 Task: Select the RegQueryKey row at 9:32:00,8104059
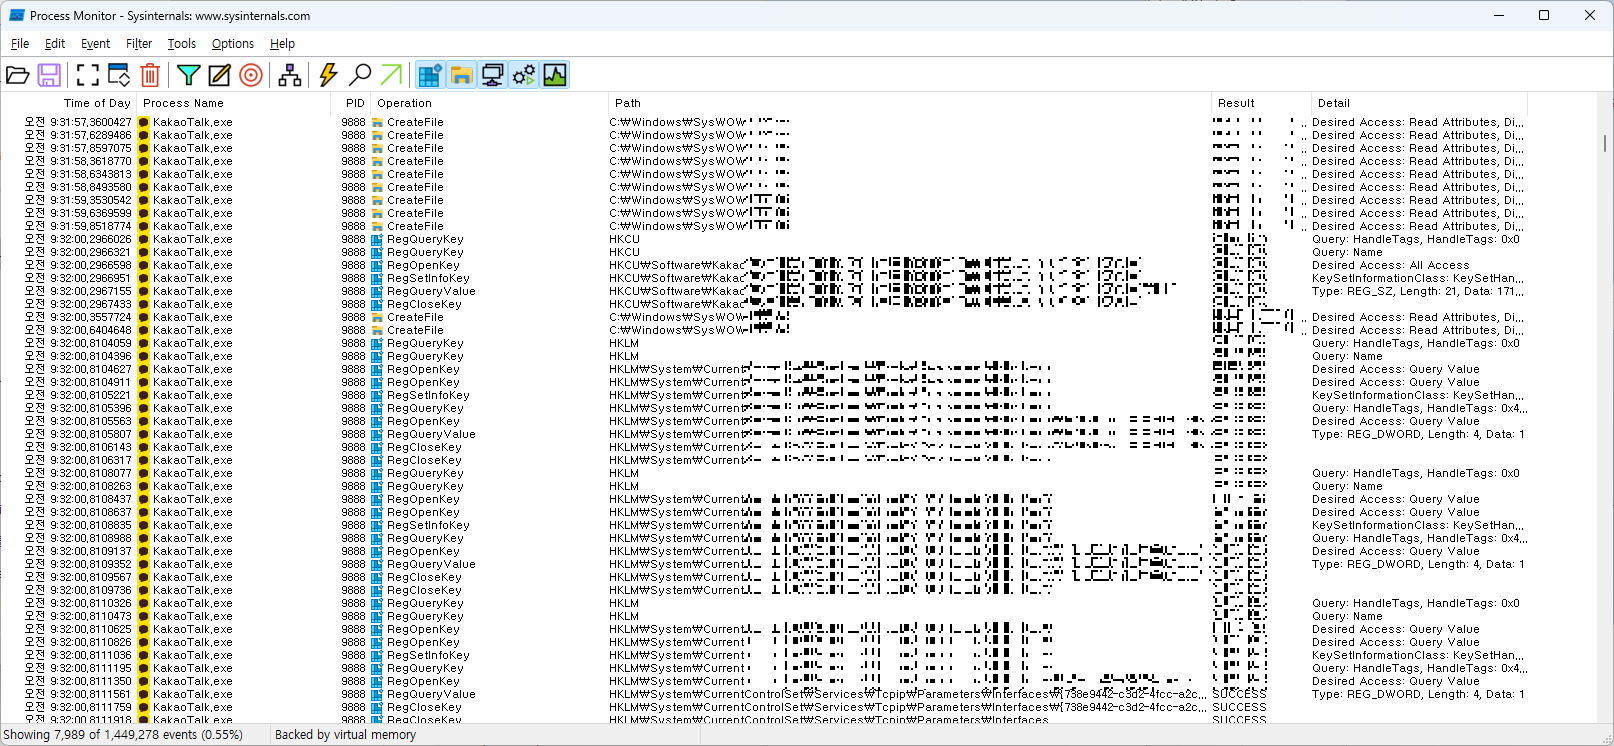pos(764,343)
